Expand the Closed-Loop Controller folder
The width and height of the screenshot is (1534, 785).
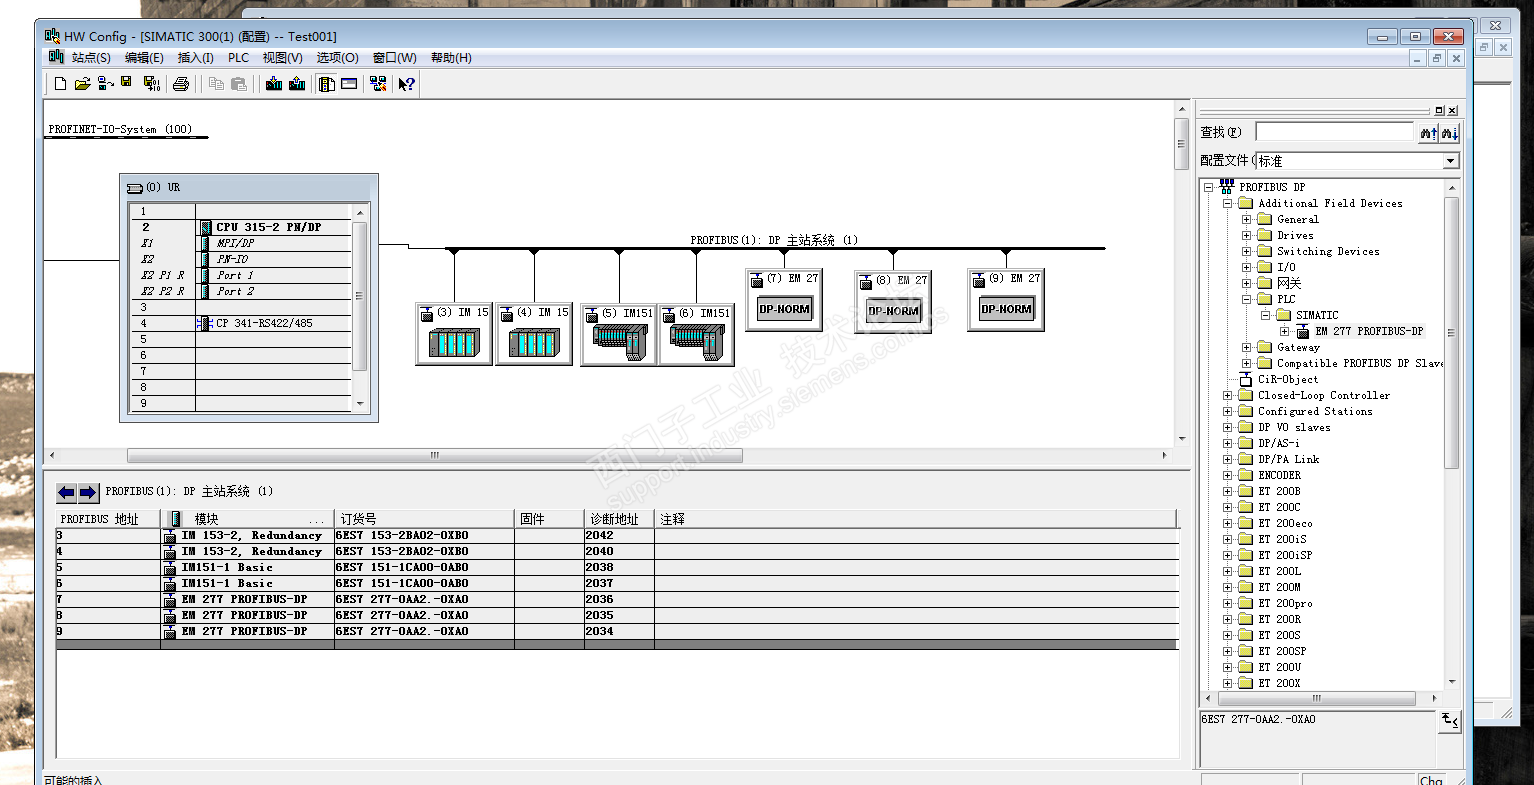point(1228,395)
